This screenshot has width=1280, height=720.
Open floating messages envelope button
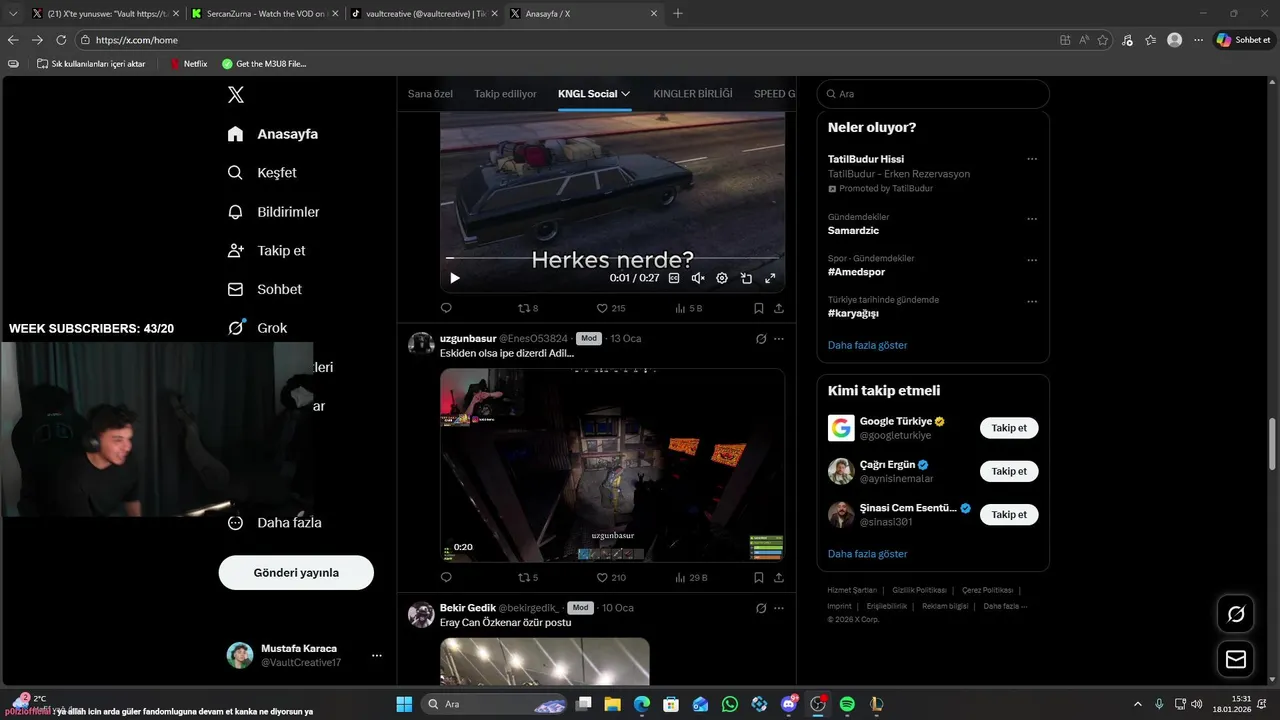[1236, 659]
